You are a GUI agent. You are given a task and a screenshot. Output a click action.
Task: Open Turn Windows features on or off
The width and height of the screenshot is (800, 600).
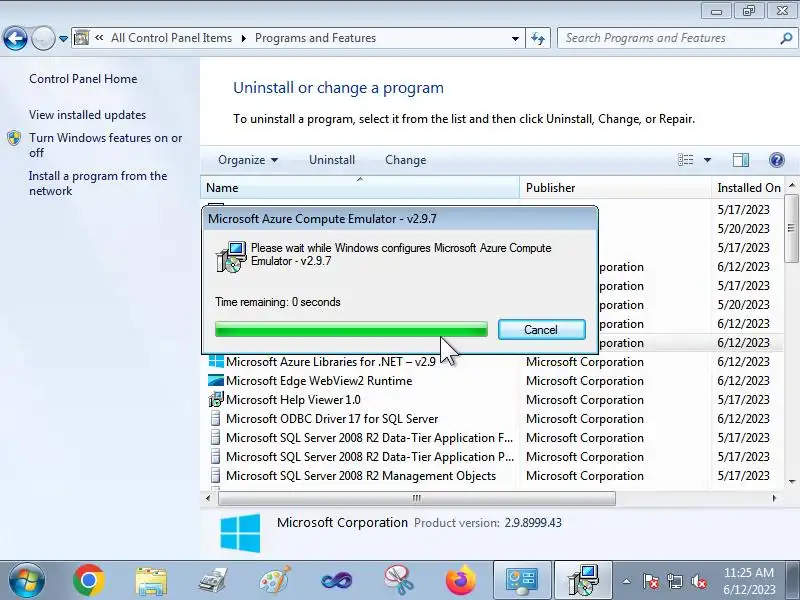106,145
